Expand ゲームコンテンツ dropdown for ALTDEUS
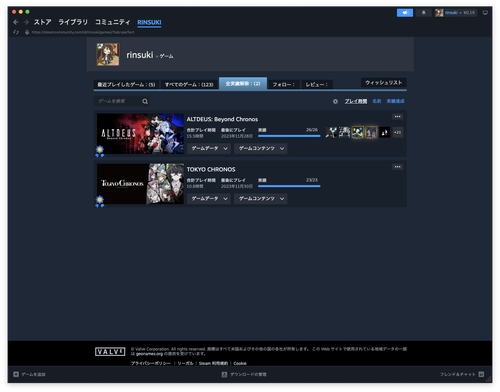Screen dimensions: 500x392 260,149
